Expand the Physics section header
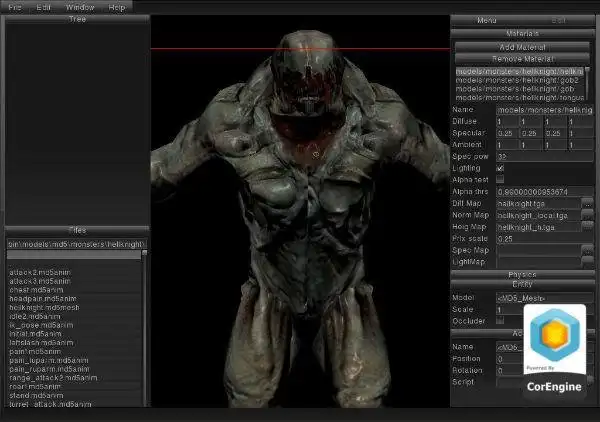The height and width of the screenshot is (422, 600). tap(522, 274)
